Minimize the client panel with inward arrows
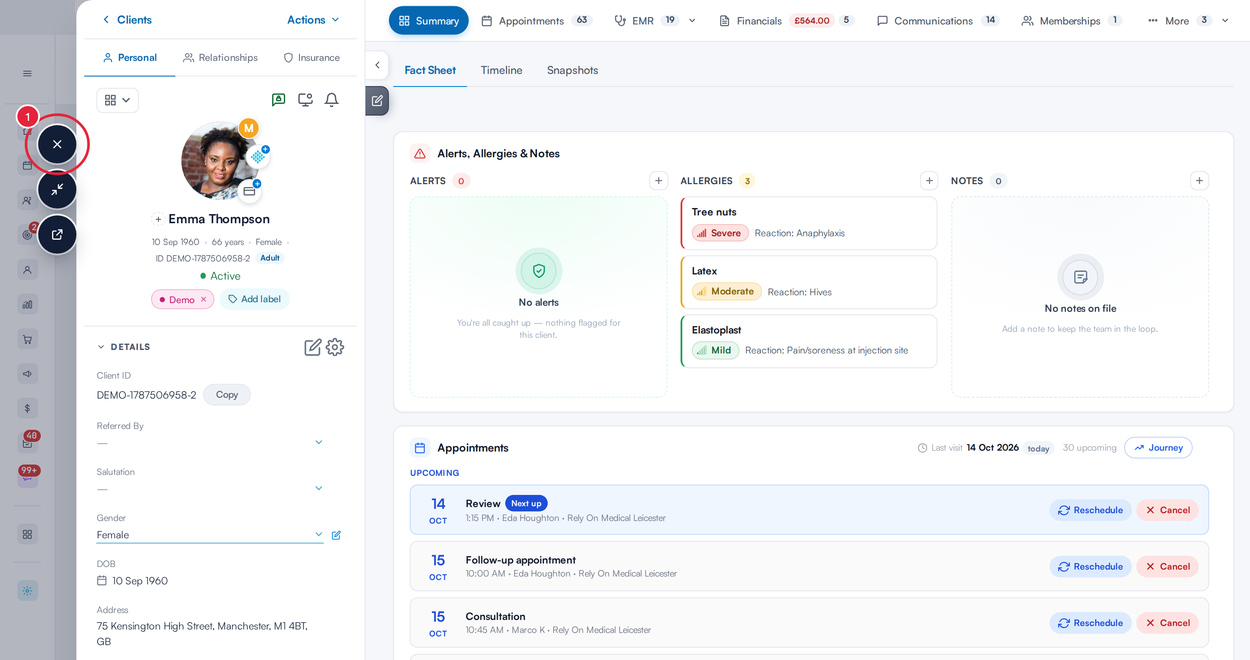1250x660 pixels. 57,189
